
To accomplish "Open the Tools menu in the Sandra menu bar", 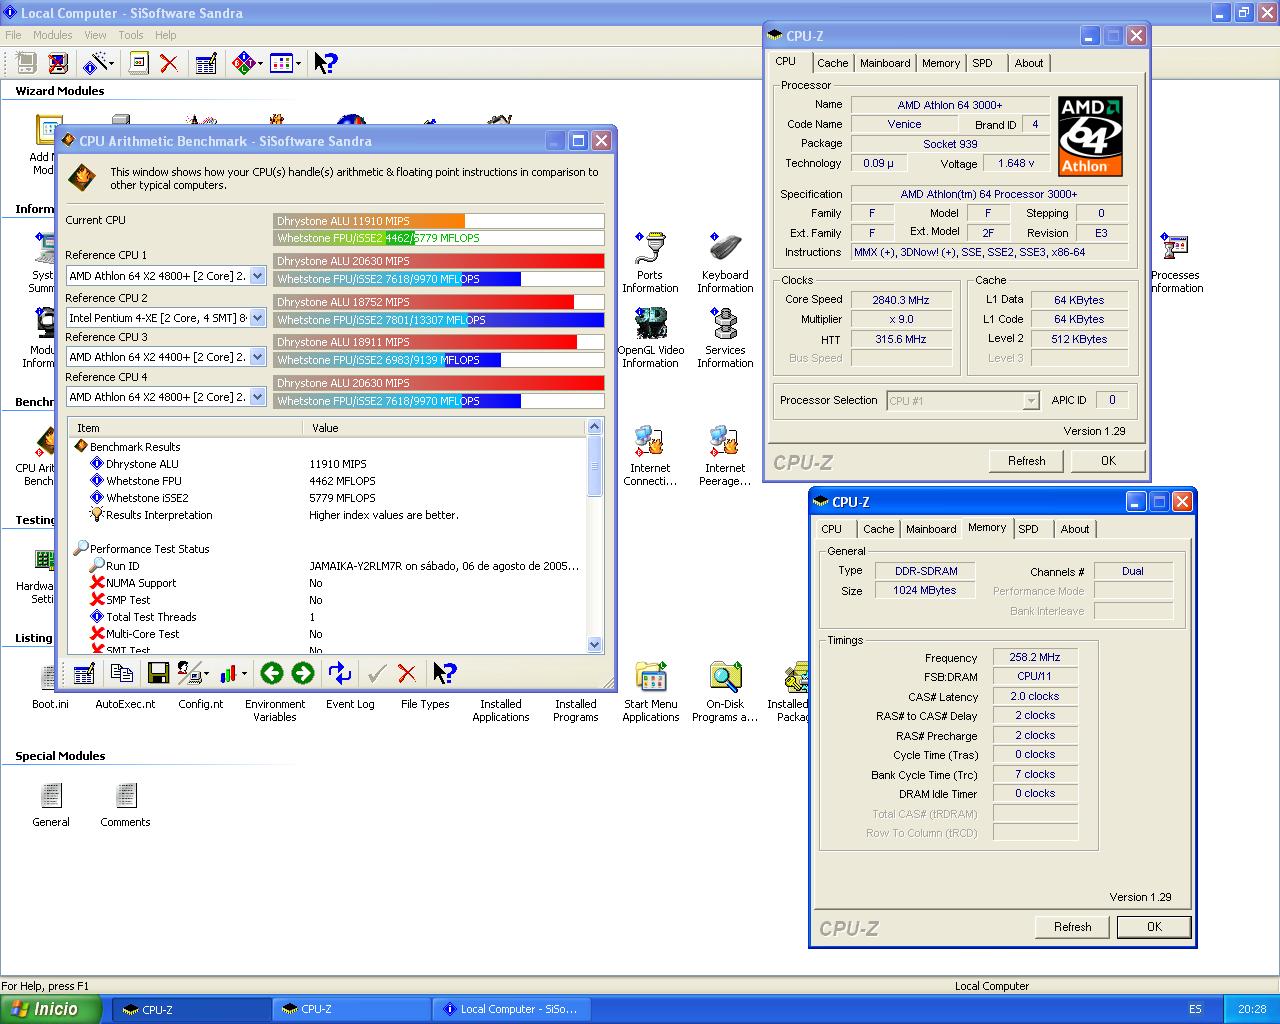I will (x=131, y=35).
